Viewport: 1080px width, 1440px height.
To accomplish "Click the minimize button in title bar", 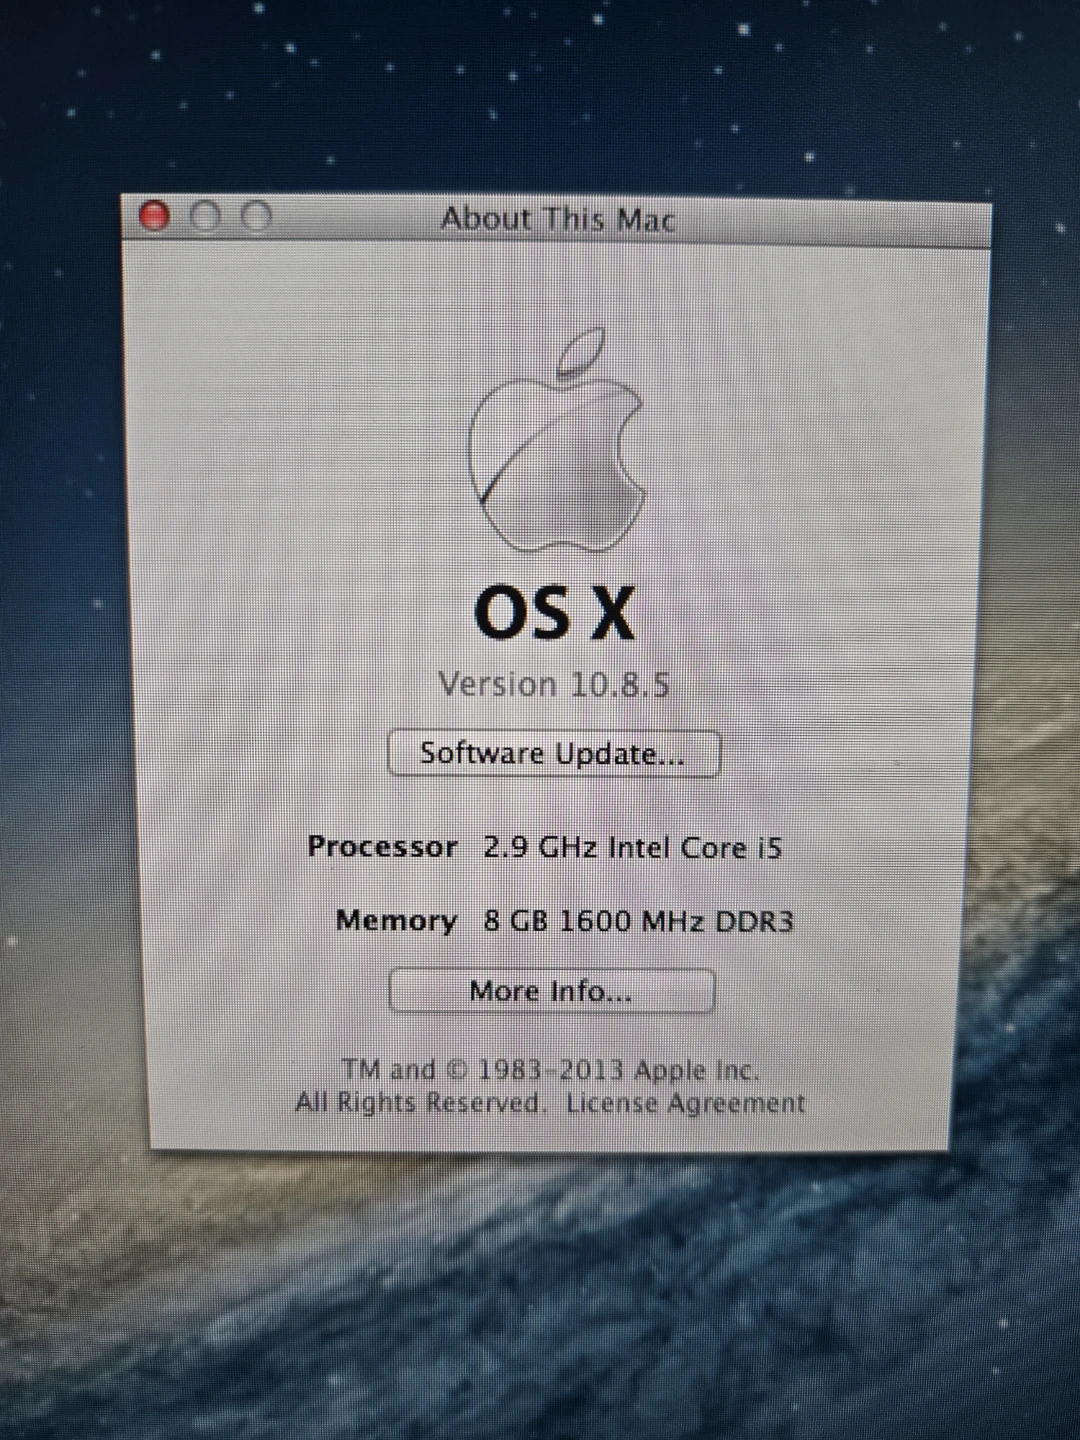I will coord(205,215).
